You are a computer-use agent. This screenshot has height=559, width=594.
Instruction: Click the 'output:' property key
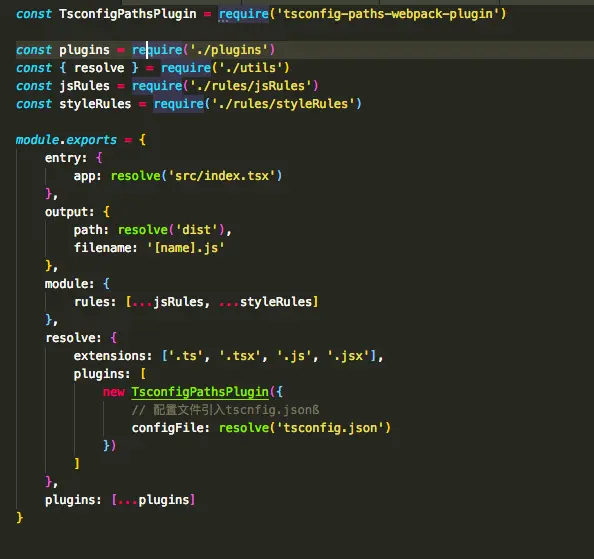pyautogui.click(x=69, y=212)
